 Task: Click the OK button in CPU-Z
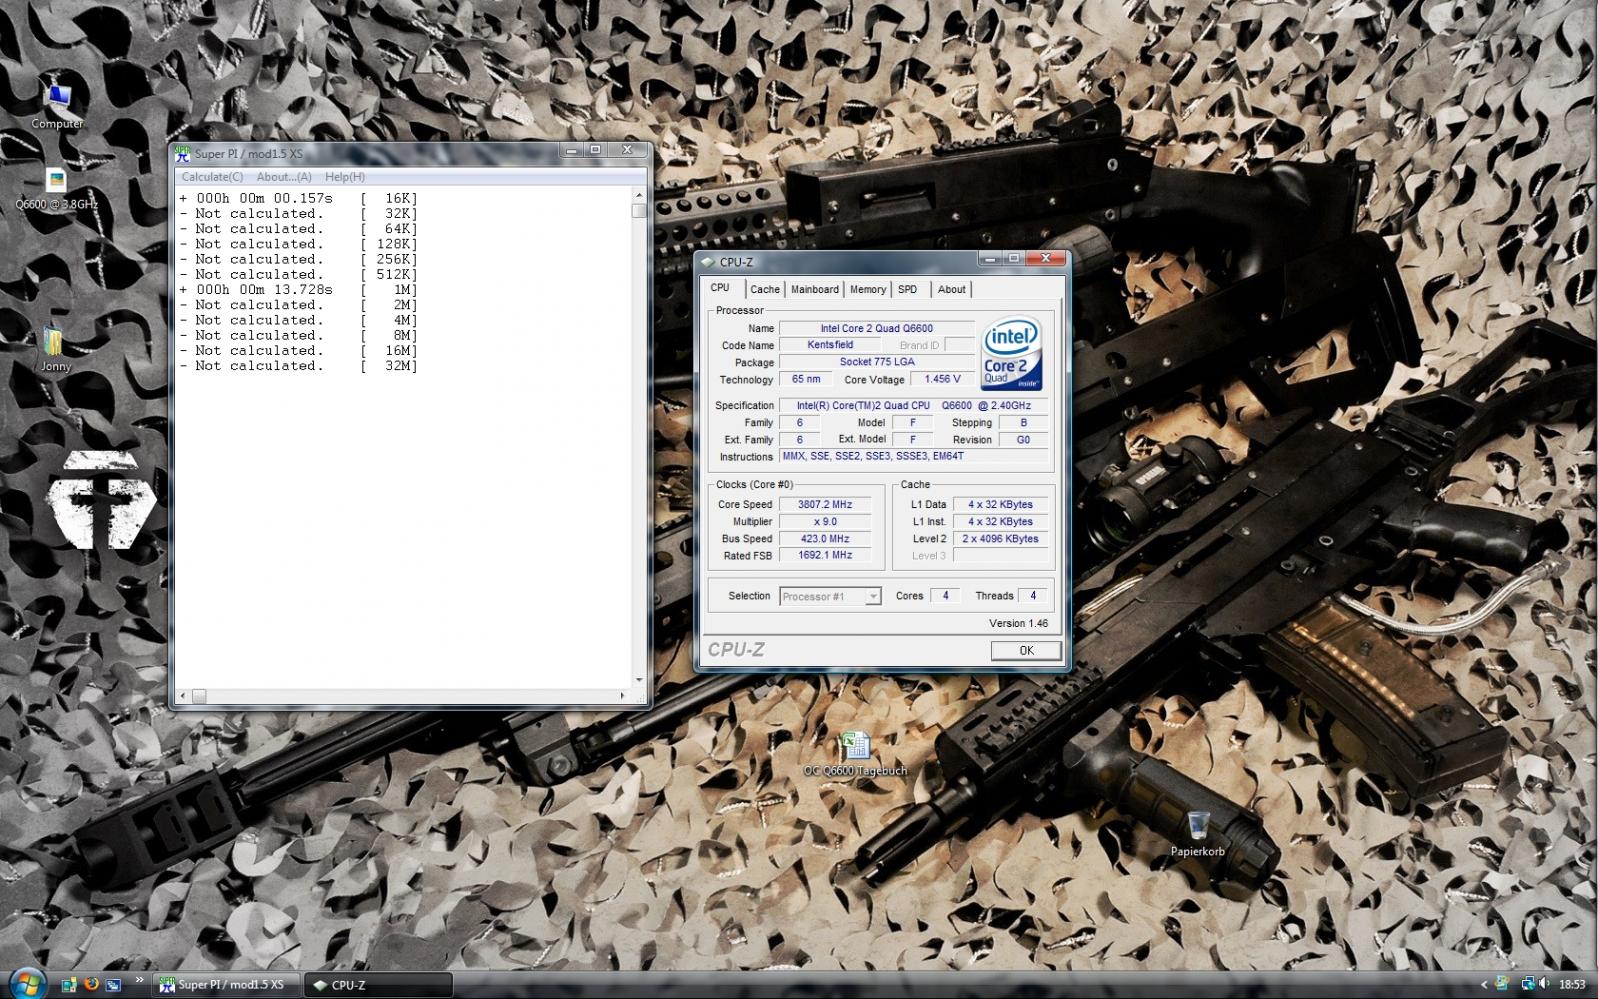[x=1026, y=650]
